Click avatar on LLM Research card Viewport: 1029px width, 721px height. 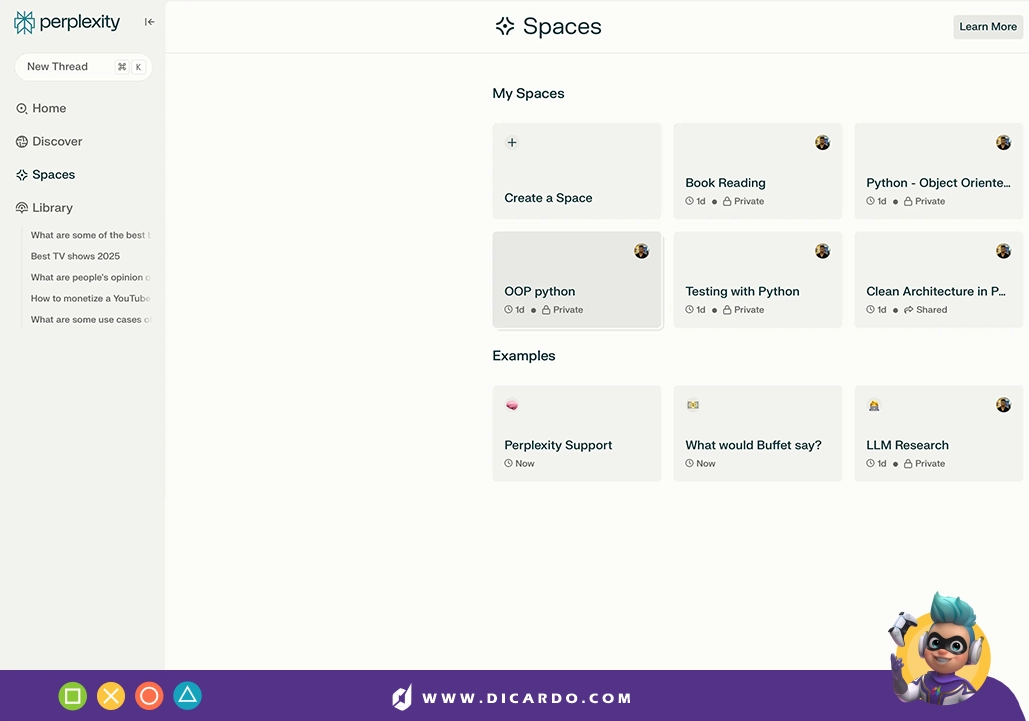[x=1003, y=405]
